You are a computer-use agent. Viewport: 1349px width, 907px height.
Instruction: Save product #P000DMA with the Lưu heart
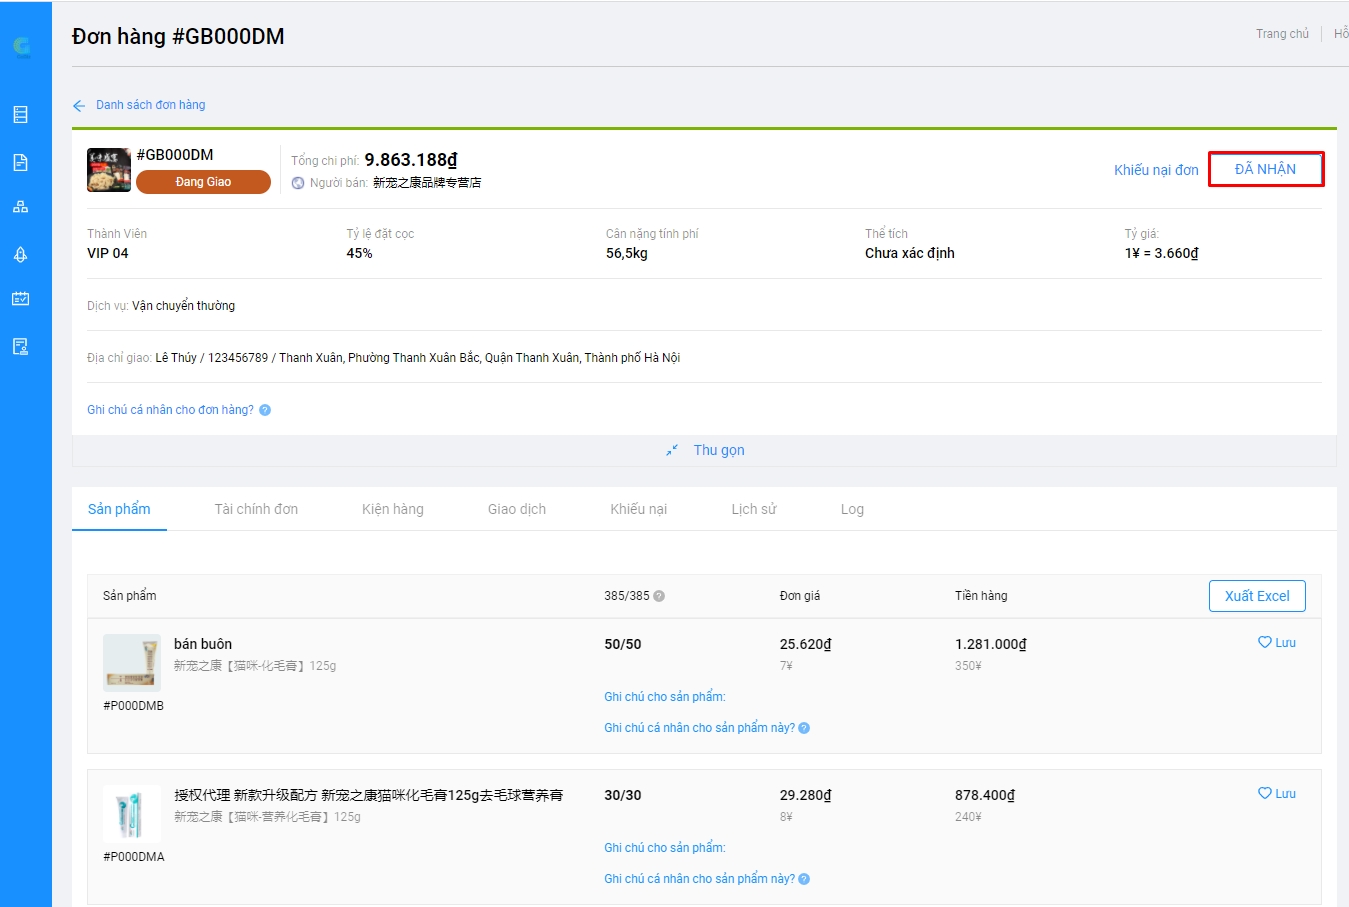coord(1277,794)
